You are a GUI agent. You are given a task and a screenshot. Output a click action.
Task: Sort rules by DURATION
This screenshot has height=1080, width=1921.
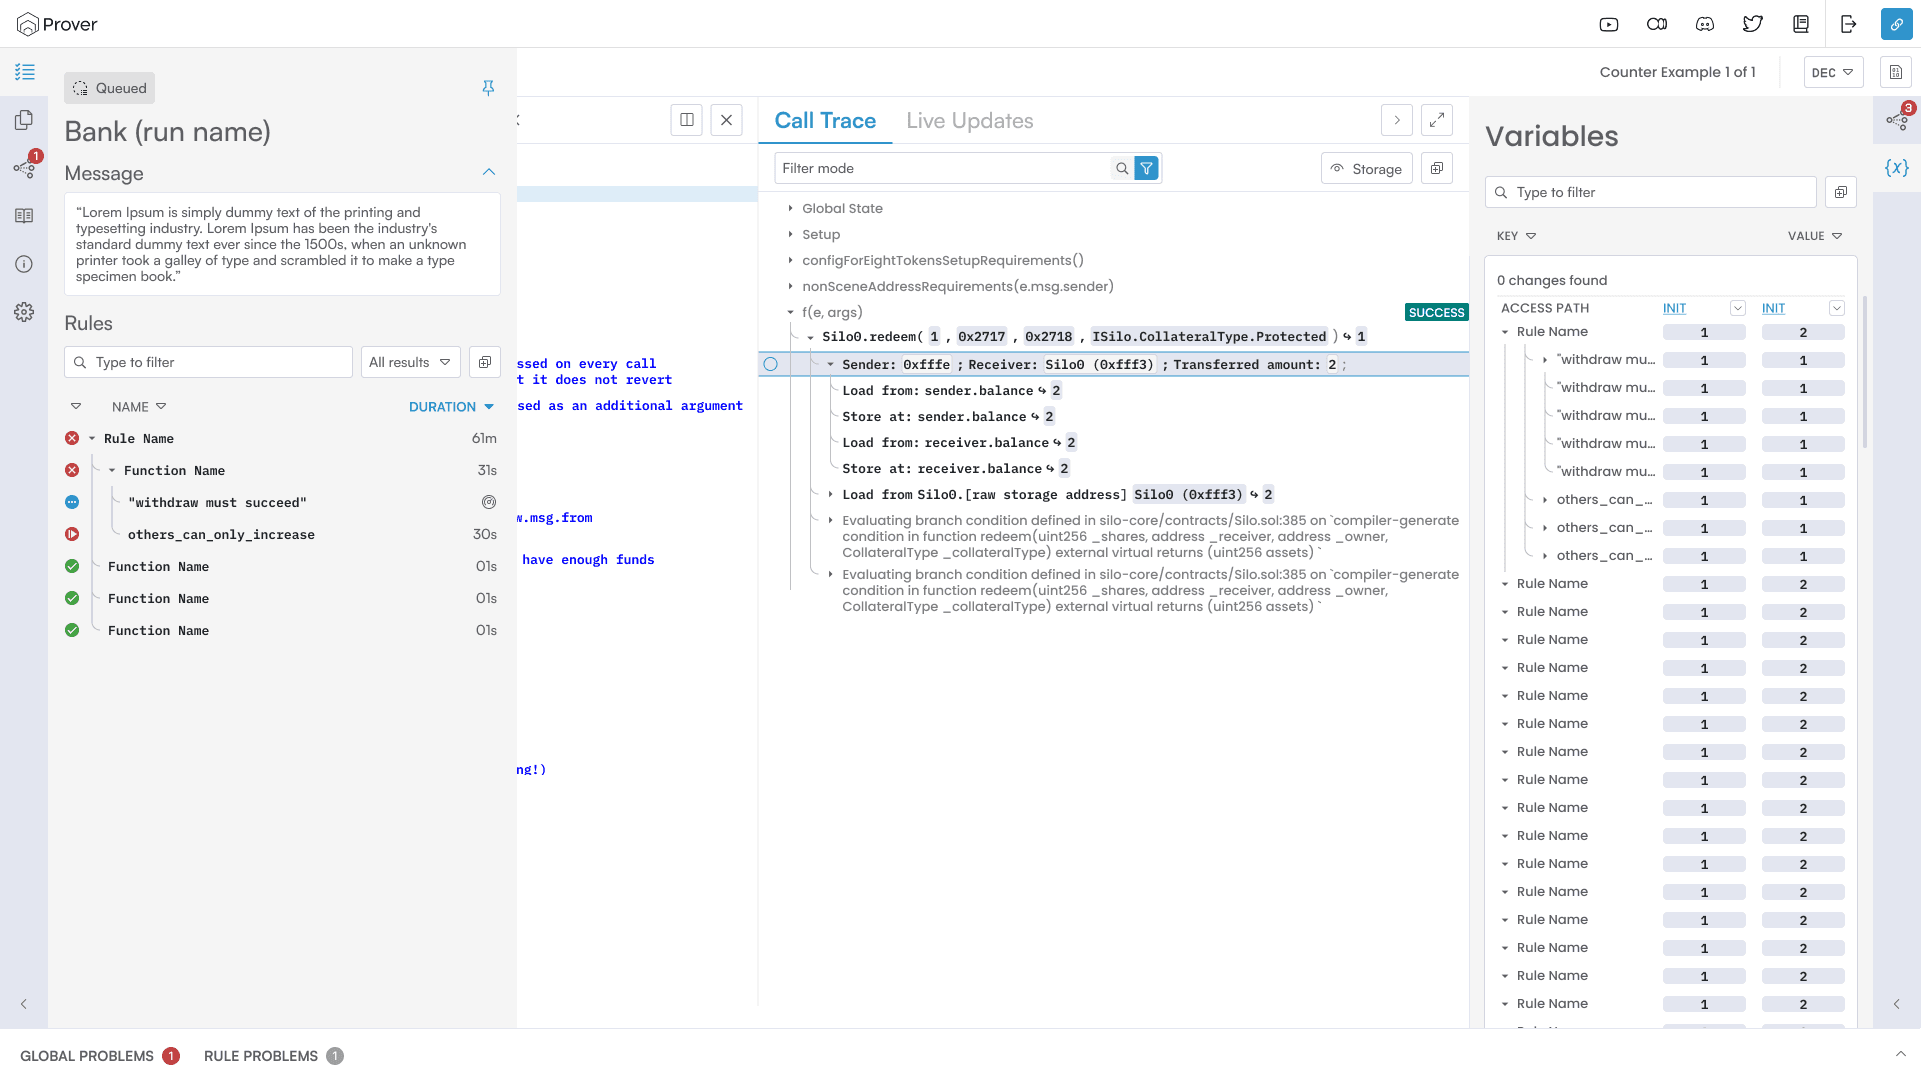tap(451, 407)
